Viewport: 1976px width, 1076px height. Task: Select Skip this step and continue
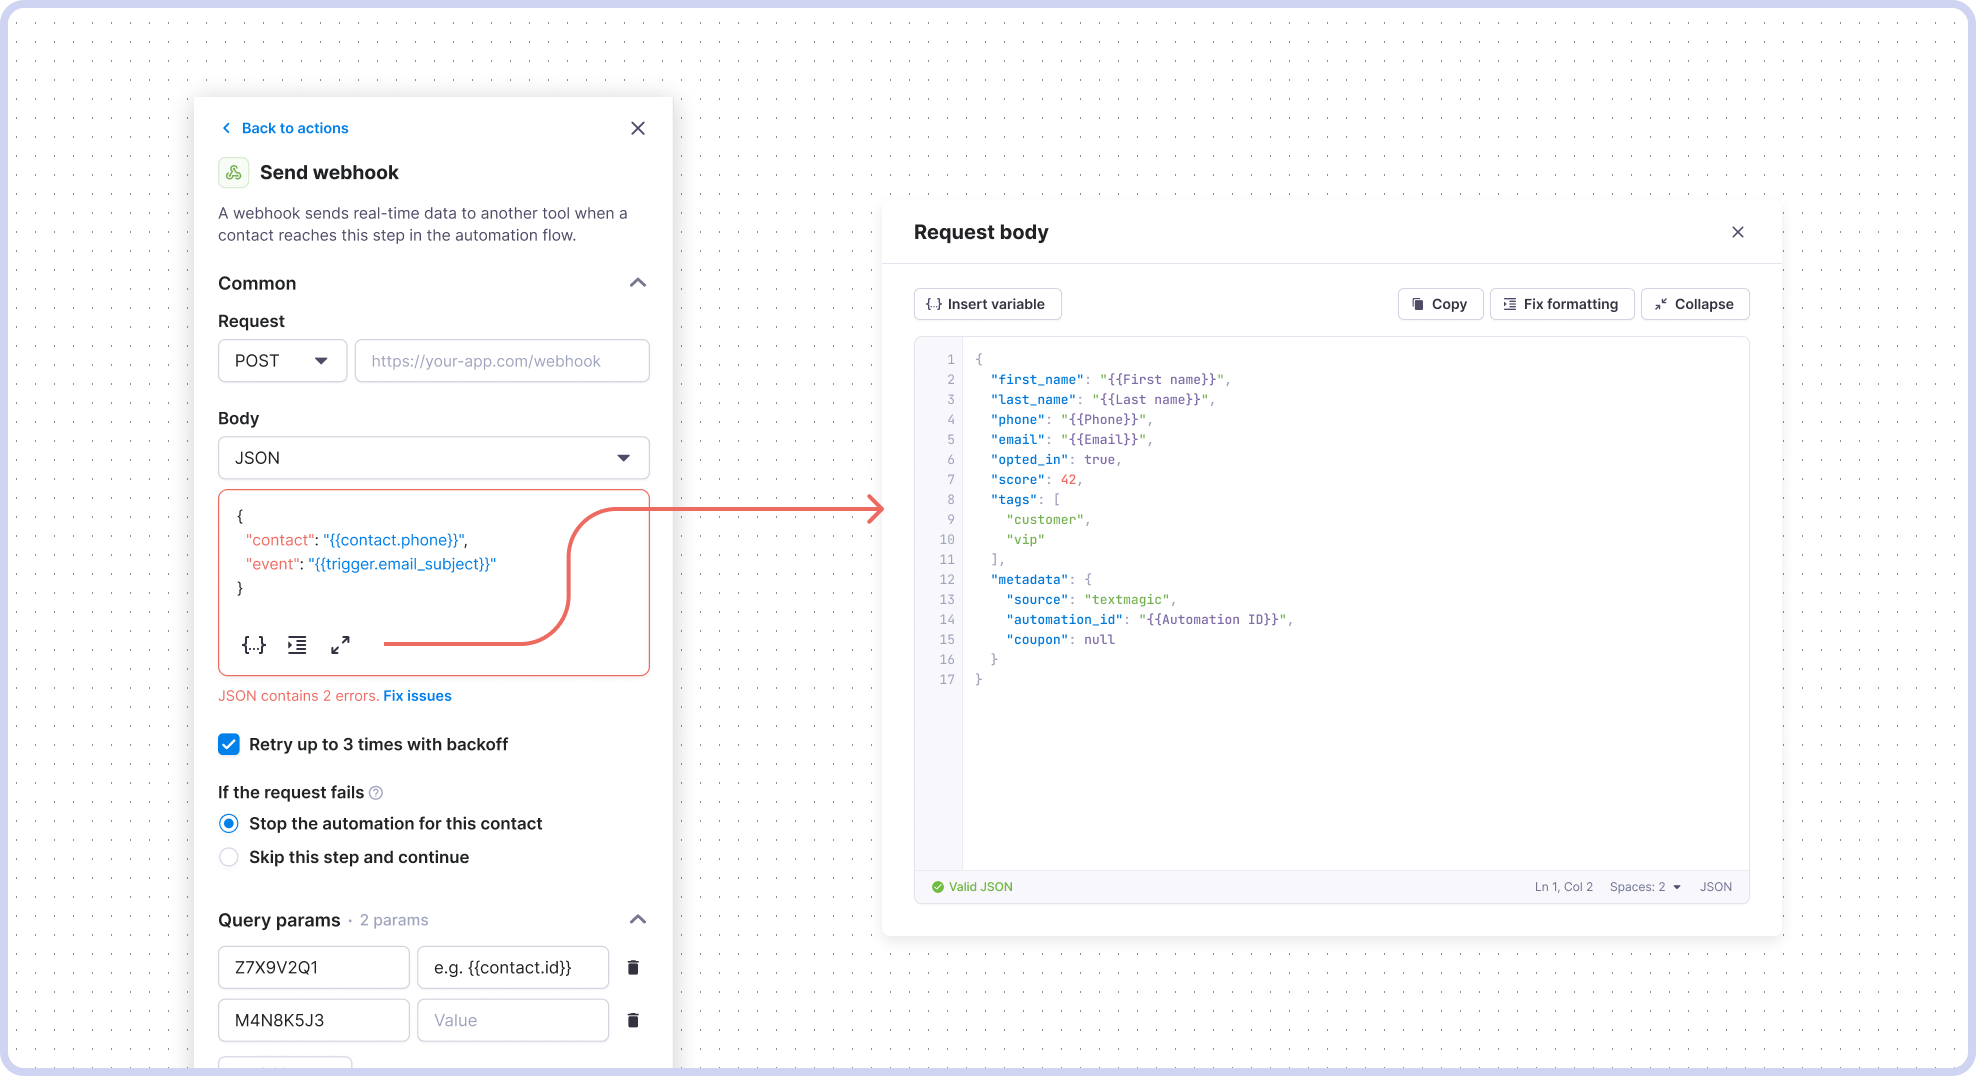pos(229,857)
